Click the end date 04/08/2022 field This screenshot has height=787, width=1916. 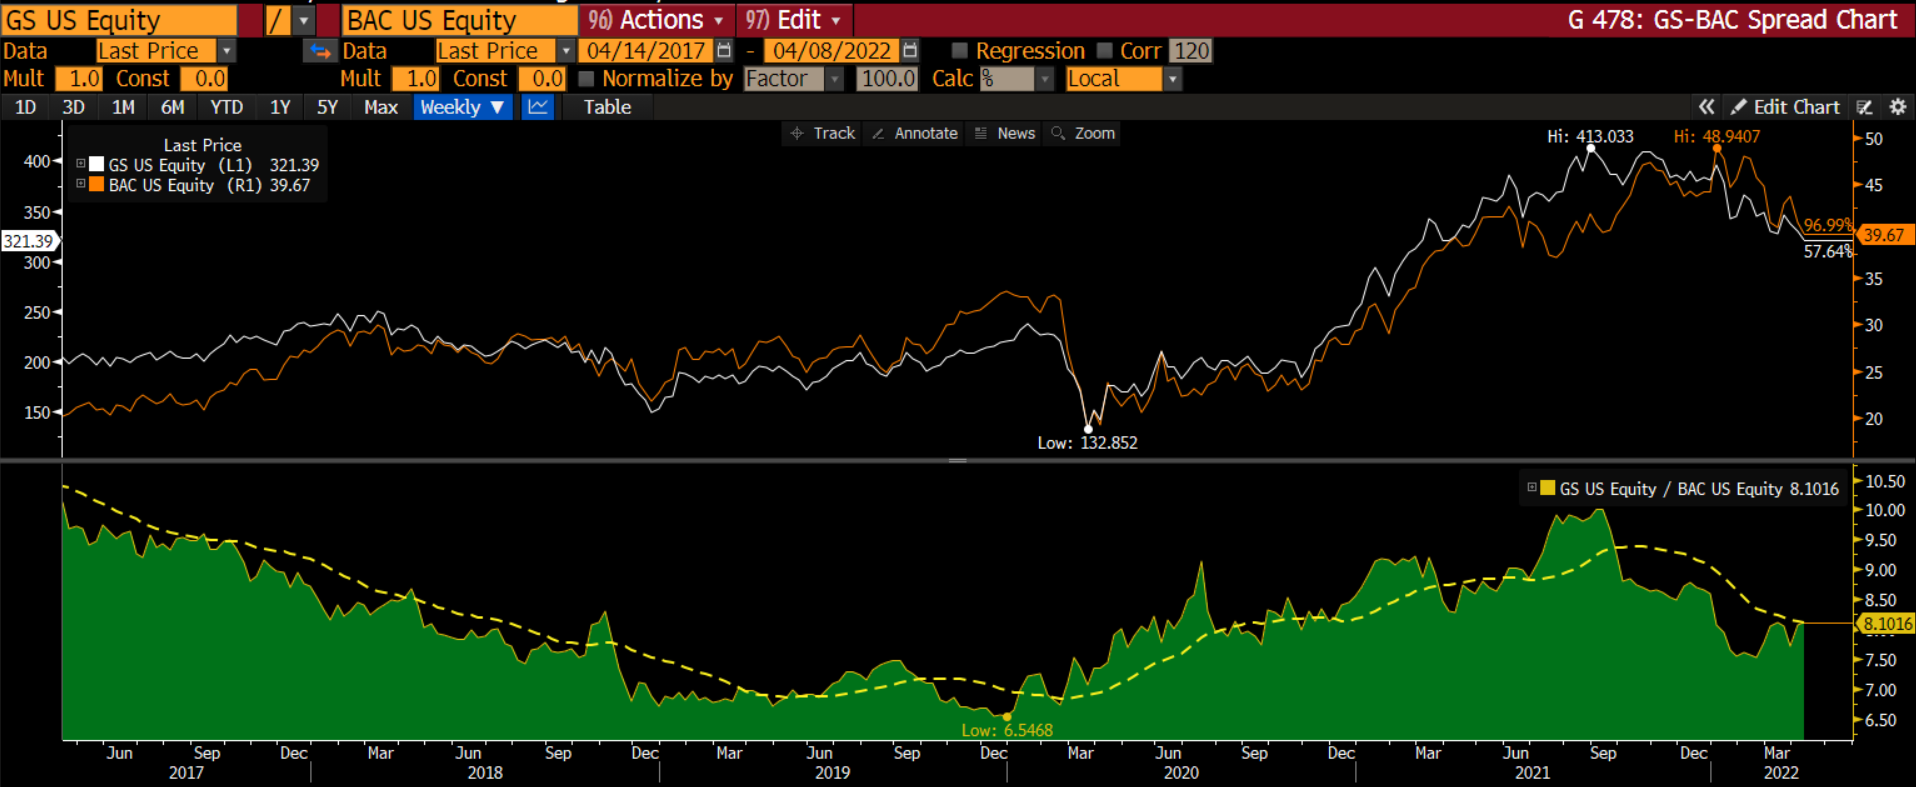pos(832,51)
